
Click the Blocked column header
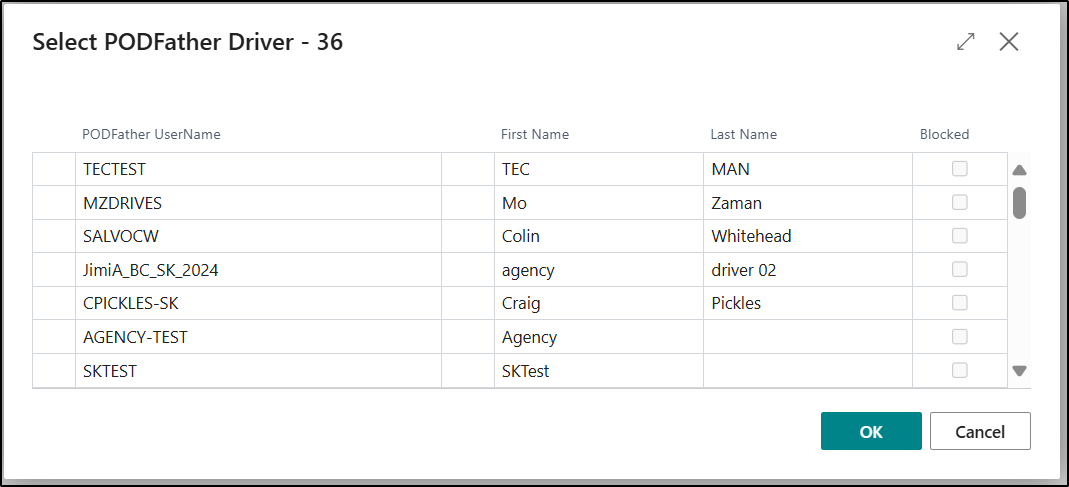click(944, 134)
